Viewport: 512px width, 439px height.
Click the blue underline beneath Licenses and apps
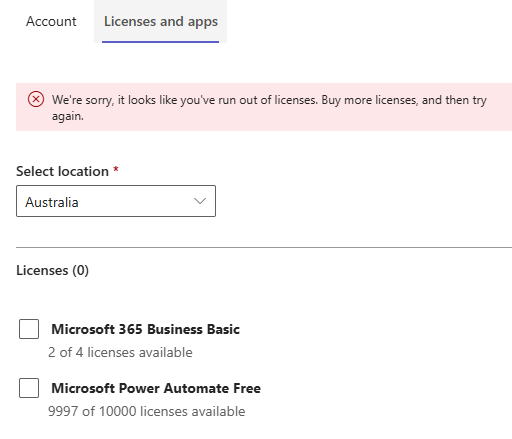[160, 42]
